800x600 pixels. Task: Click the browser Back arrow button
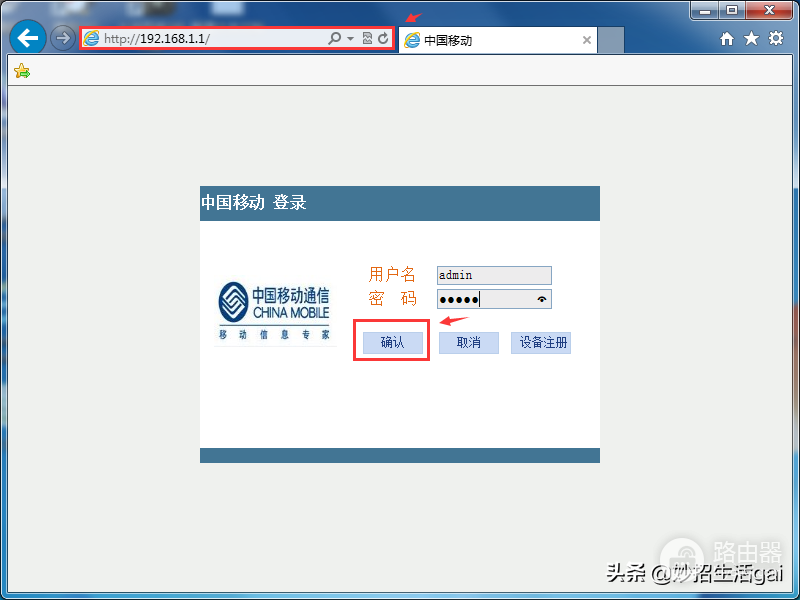point(28,37)
